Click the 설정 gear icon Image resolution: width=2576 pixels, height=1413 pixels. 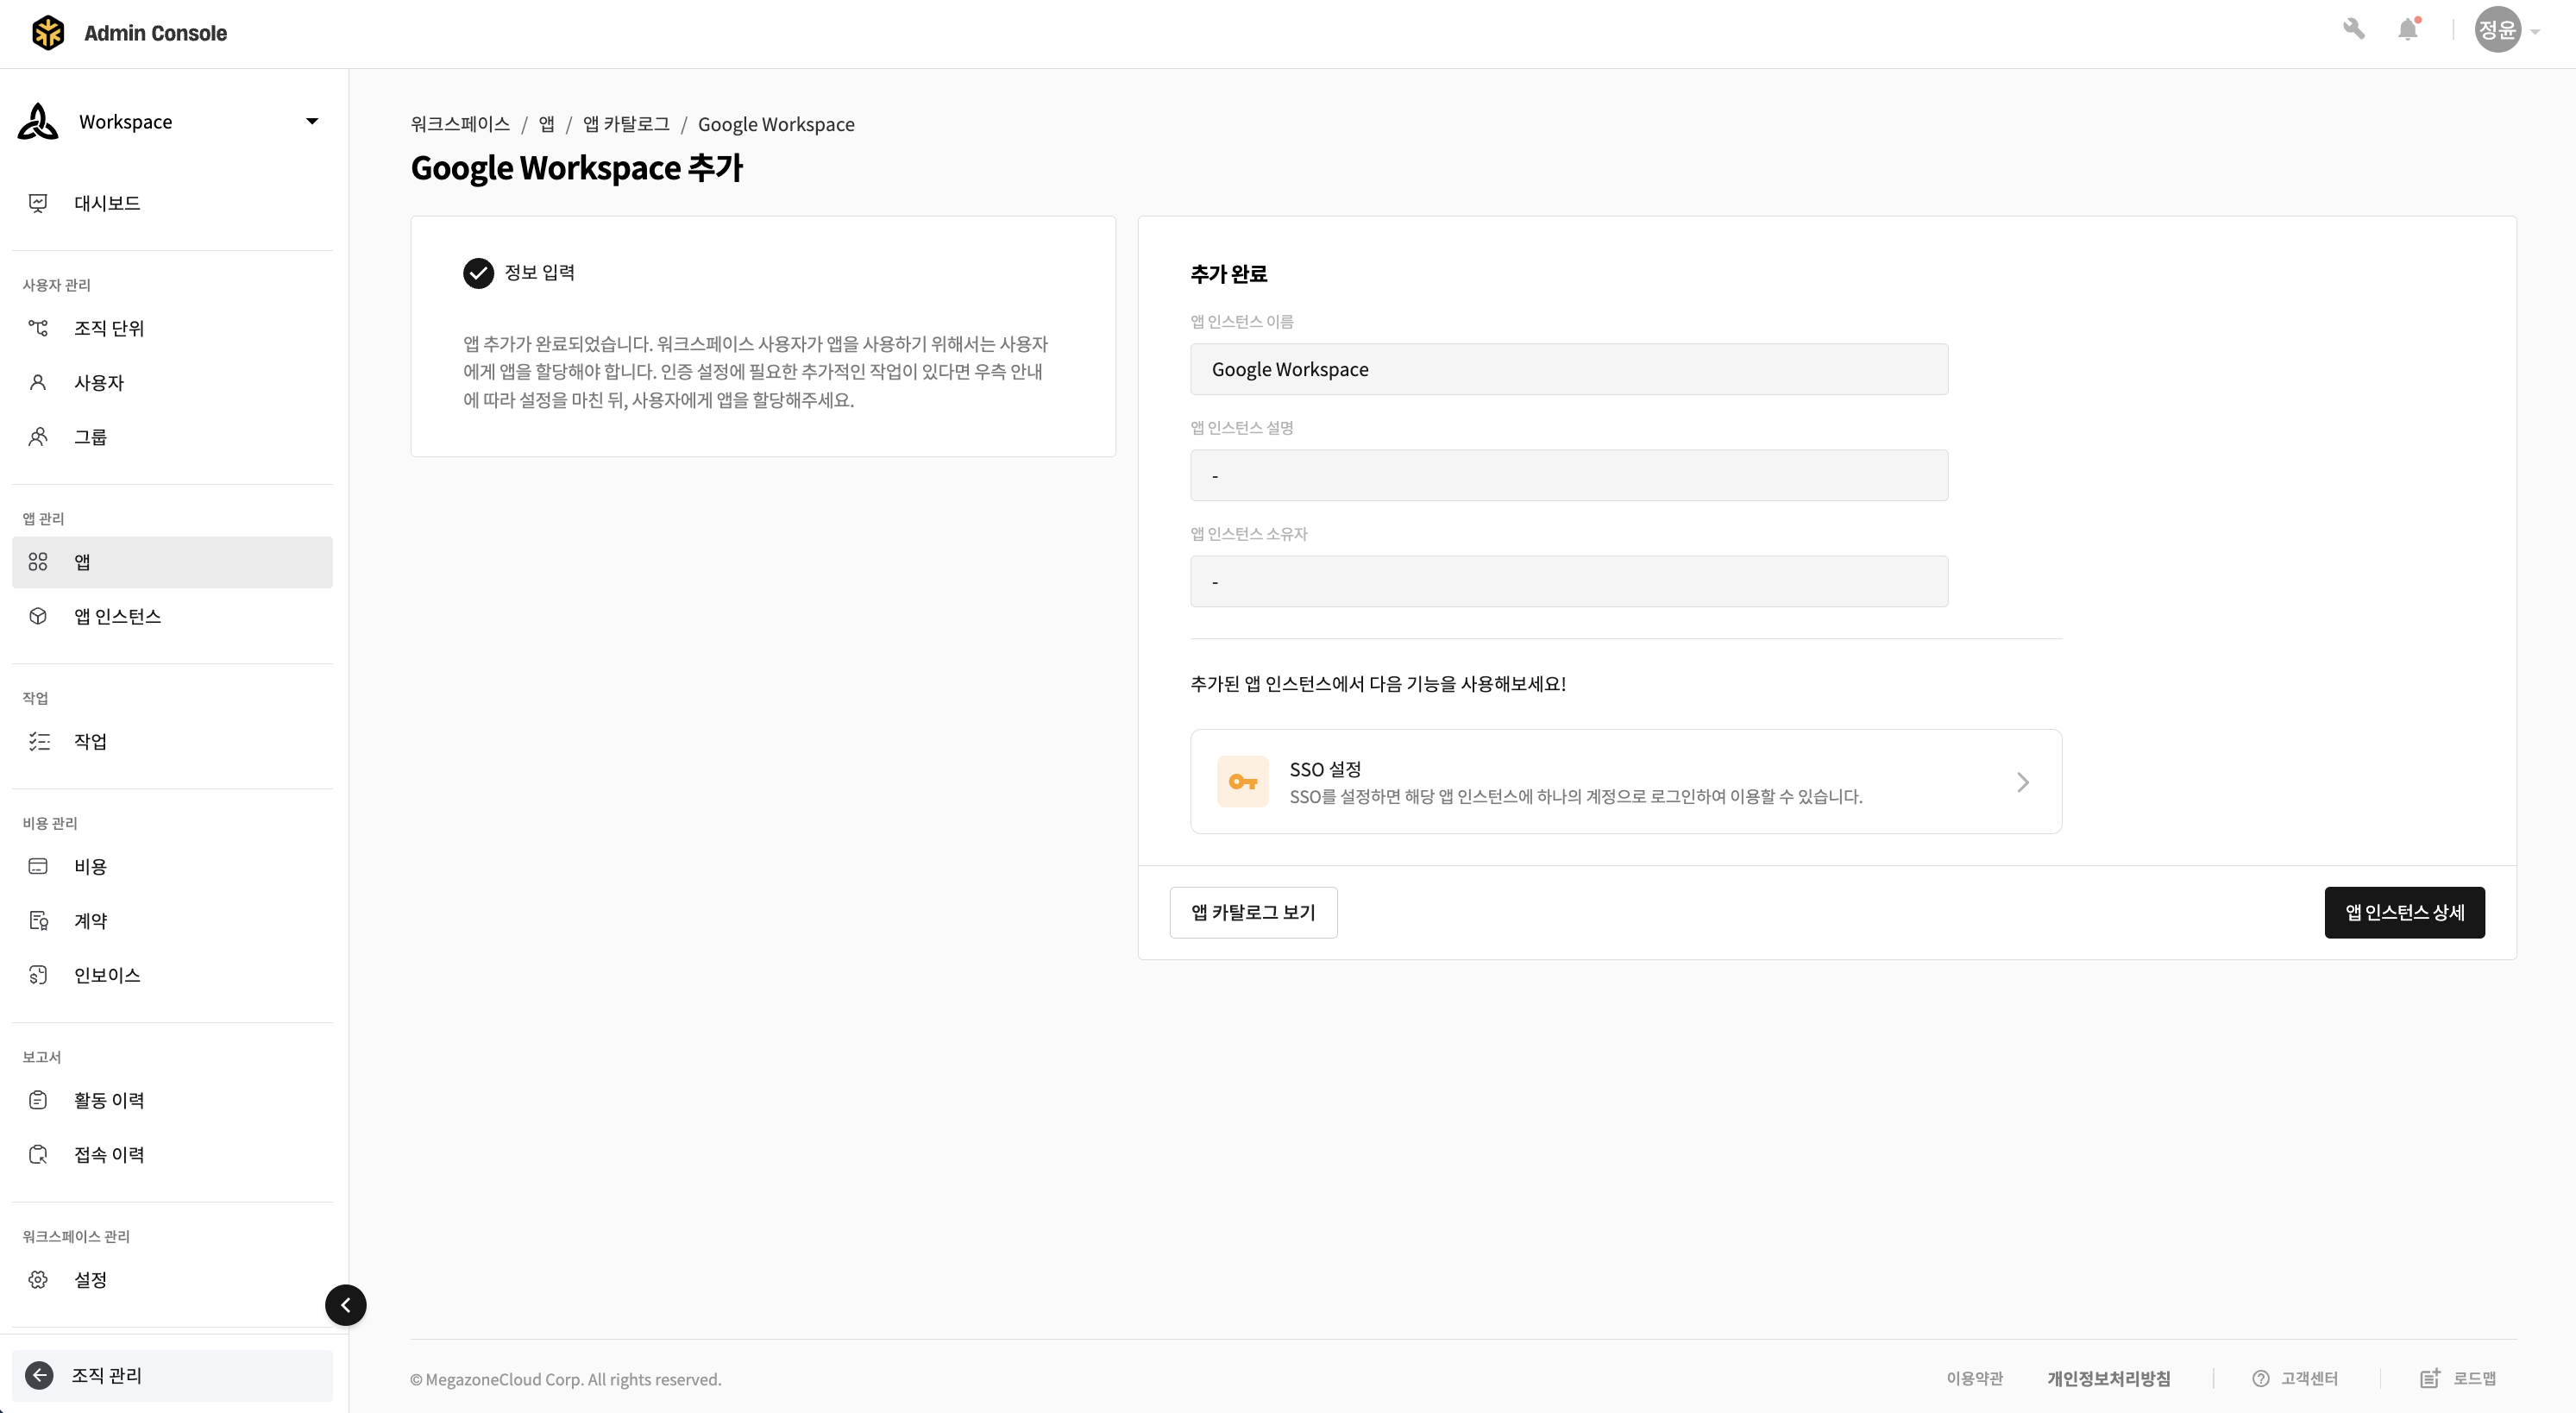(x=38, y=1279)
